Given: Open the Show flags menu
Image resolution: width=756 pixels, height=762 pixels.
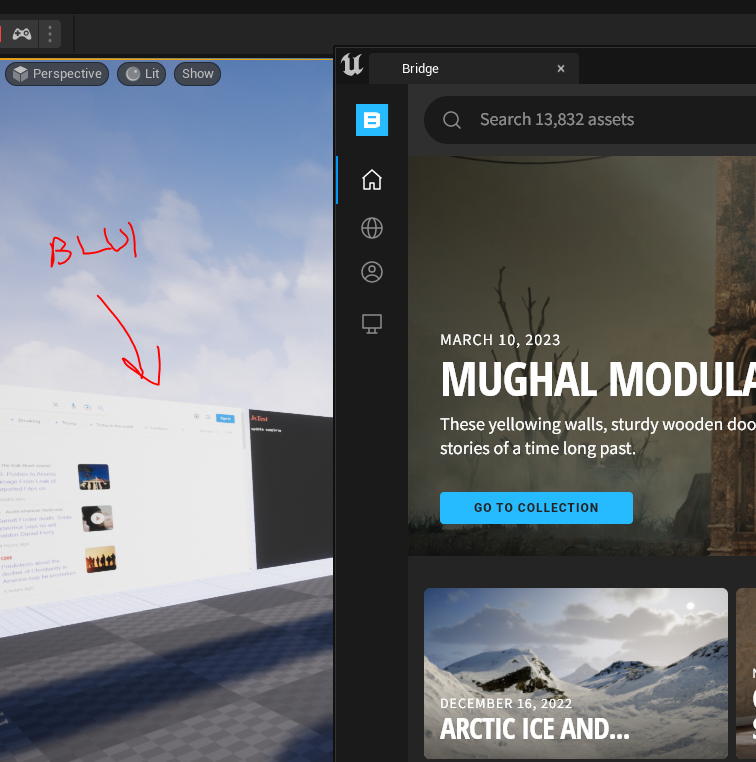Looking at the screenshot, I should tap(197, 74).
